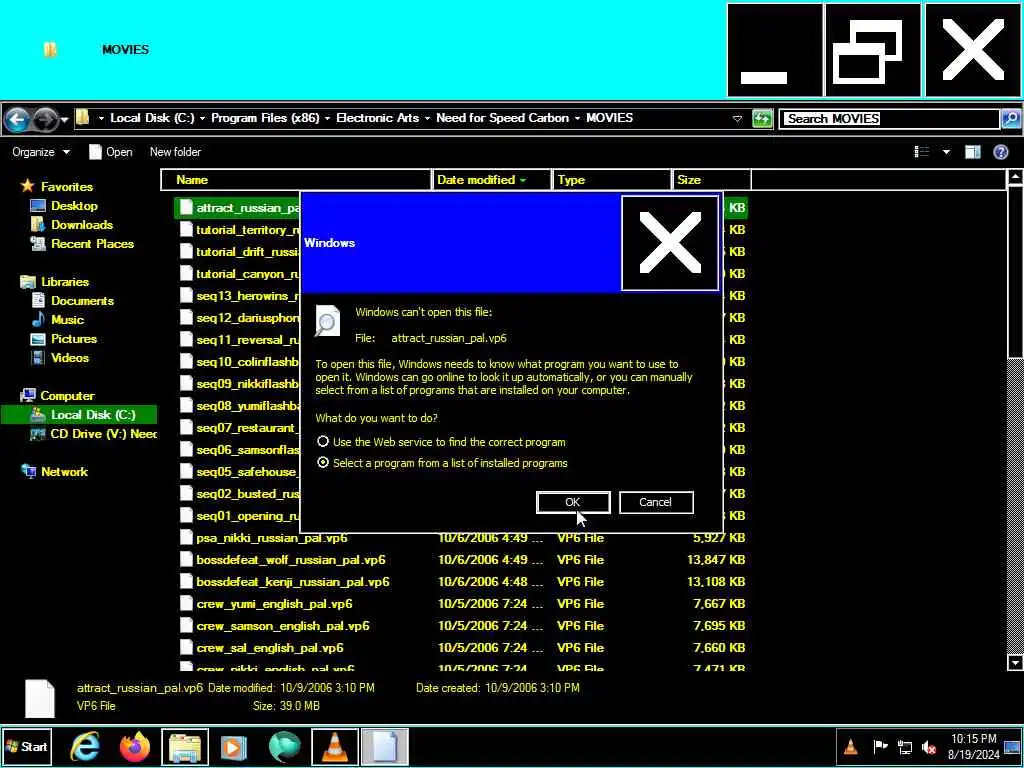Click the Back navigation arrow
Image resolution: width=1024 pixels, height=768 pixels.
[18, 119]
